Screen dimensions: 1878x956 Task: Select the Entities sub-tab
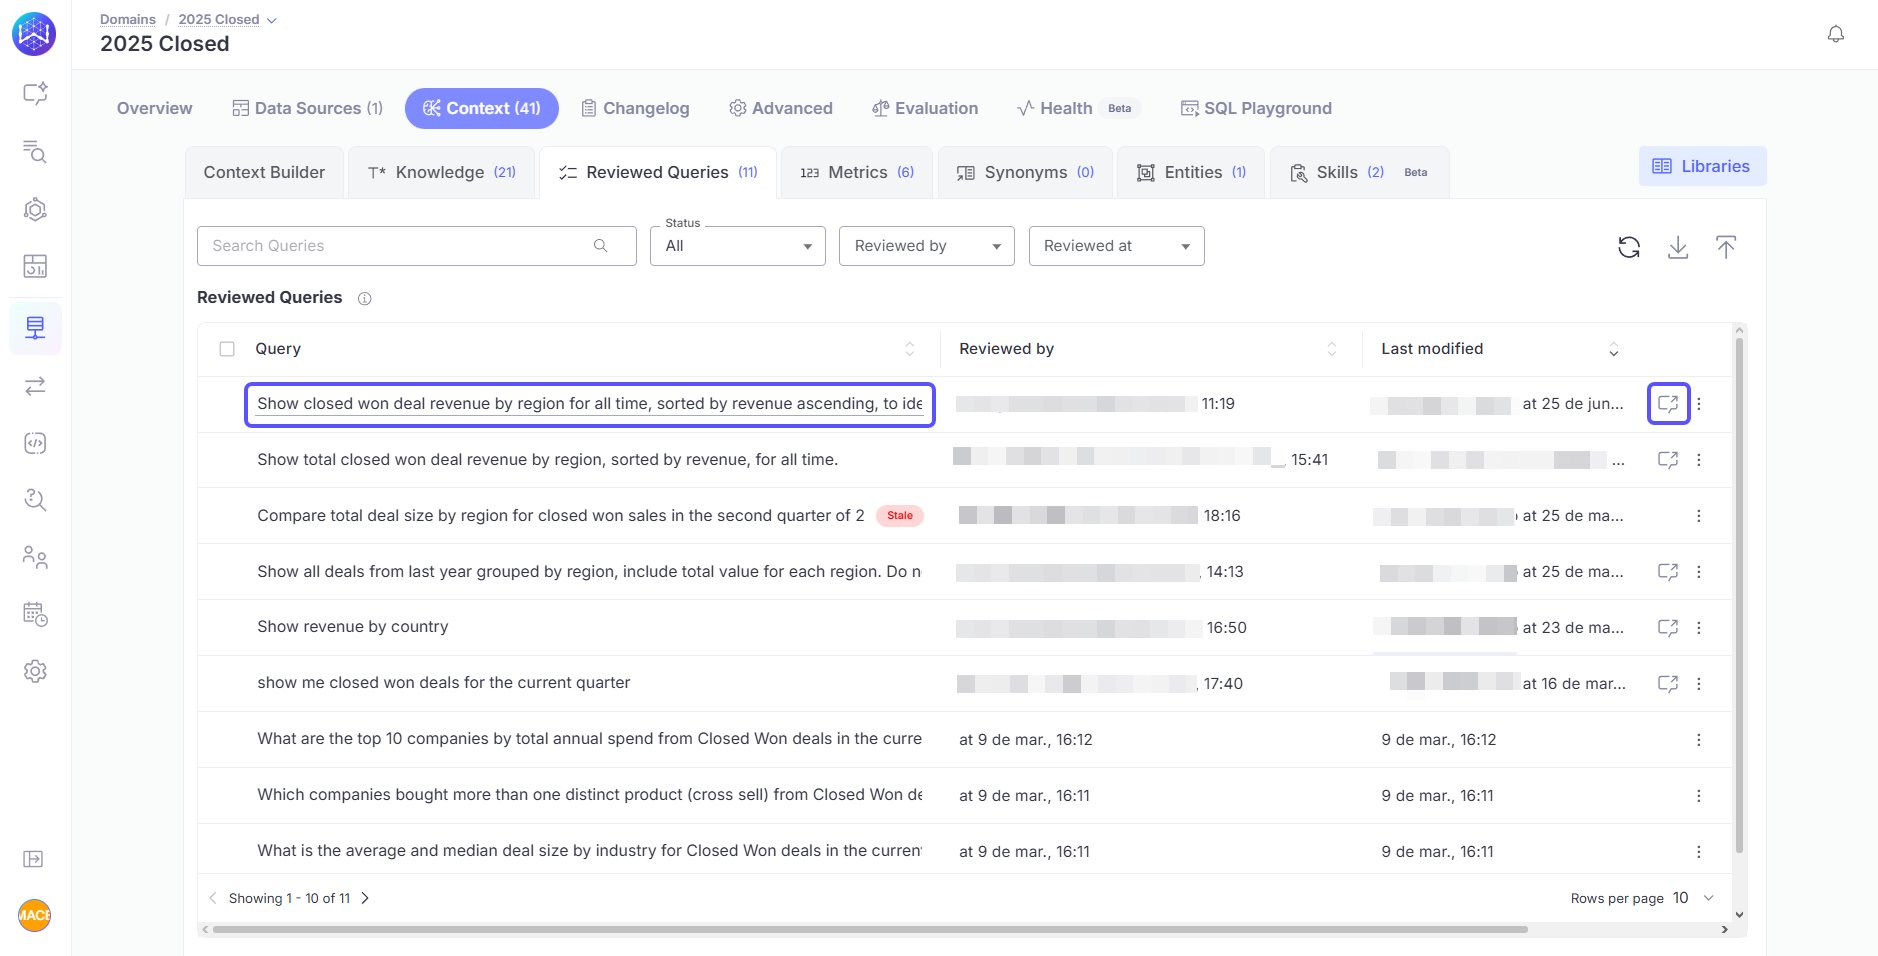tap(1191, 173)
